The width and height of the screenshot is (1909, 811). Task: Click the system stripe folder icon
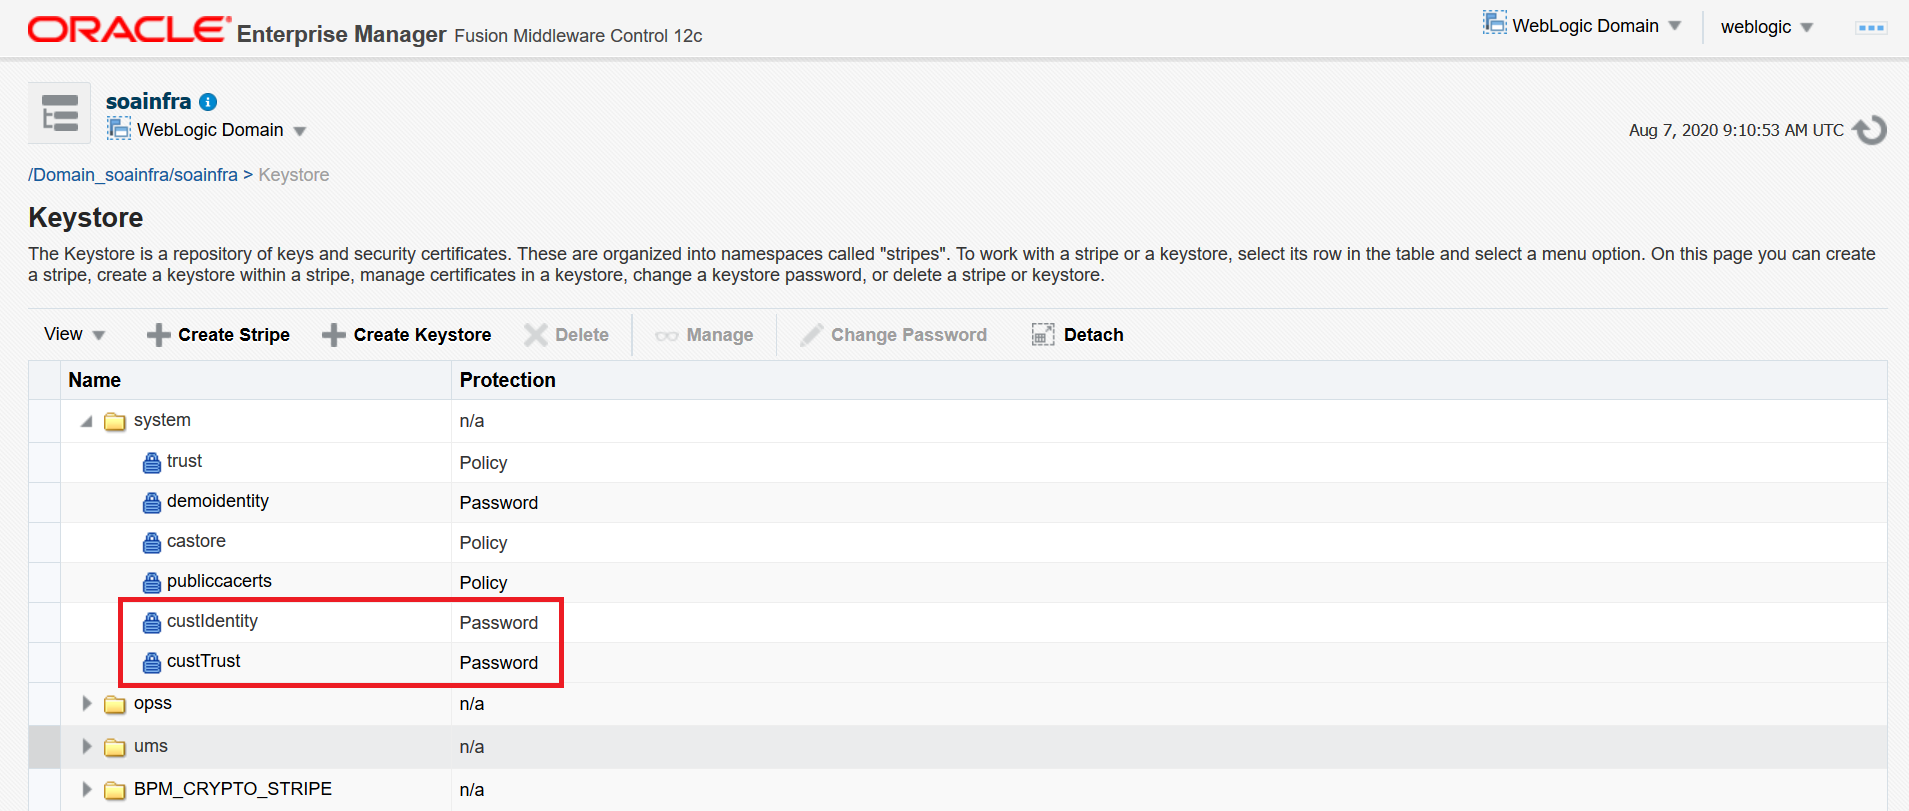(115, 422)
